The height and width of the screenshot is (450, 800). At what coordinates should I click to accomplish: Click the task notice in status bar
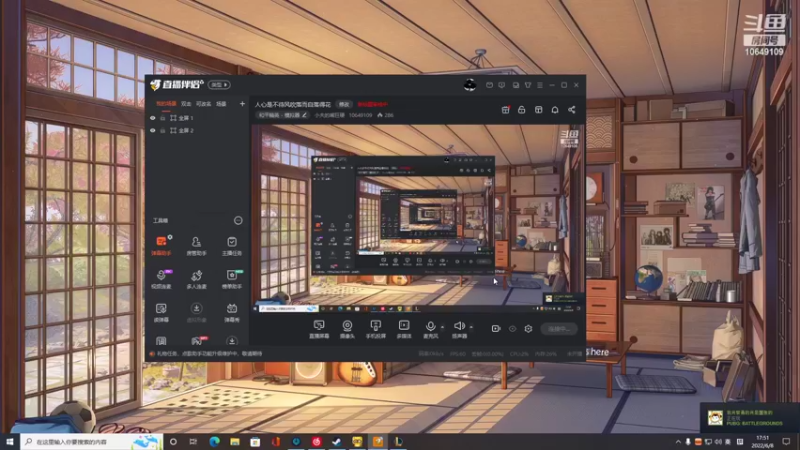(206, 354)
